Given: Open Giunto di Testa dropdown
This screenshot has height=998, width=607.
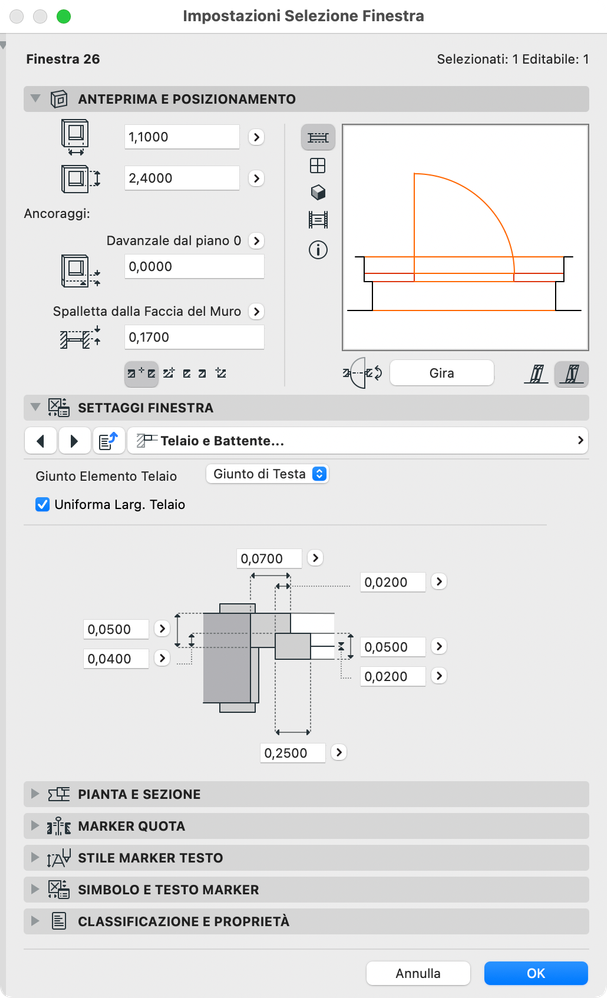Looking at the screenshot, I should pos(267,474).
